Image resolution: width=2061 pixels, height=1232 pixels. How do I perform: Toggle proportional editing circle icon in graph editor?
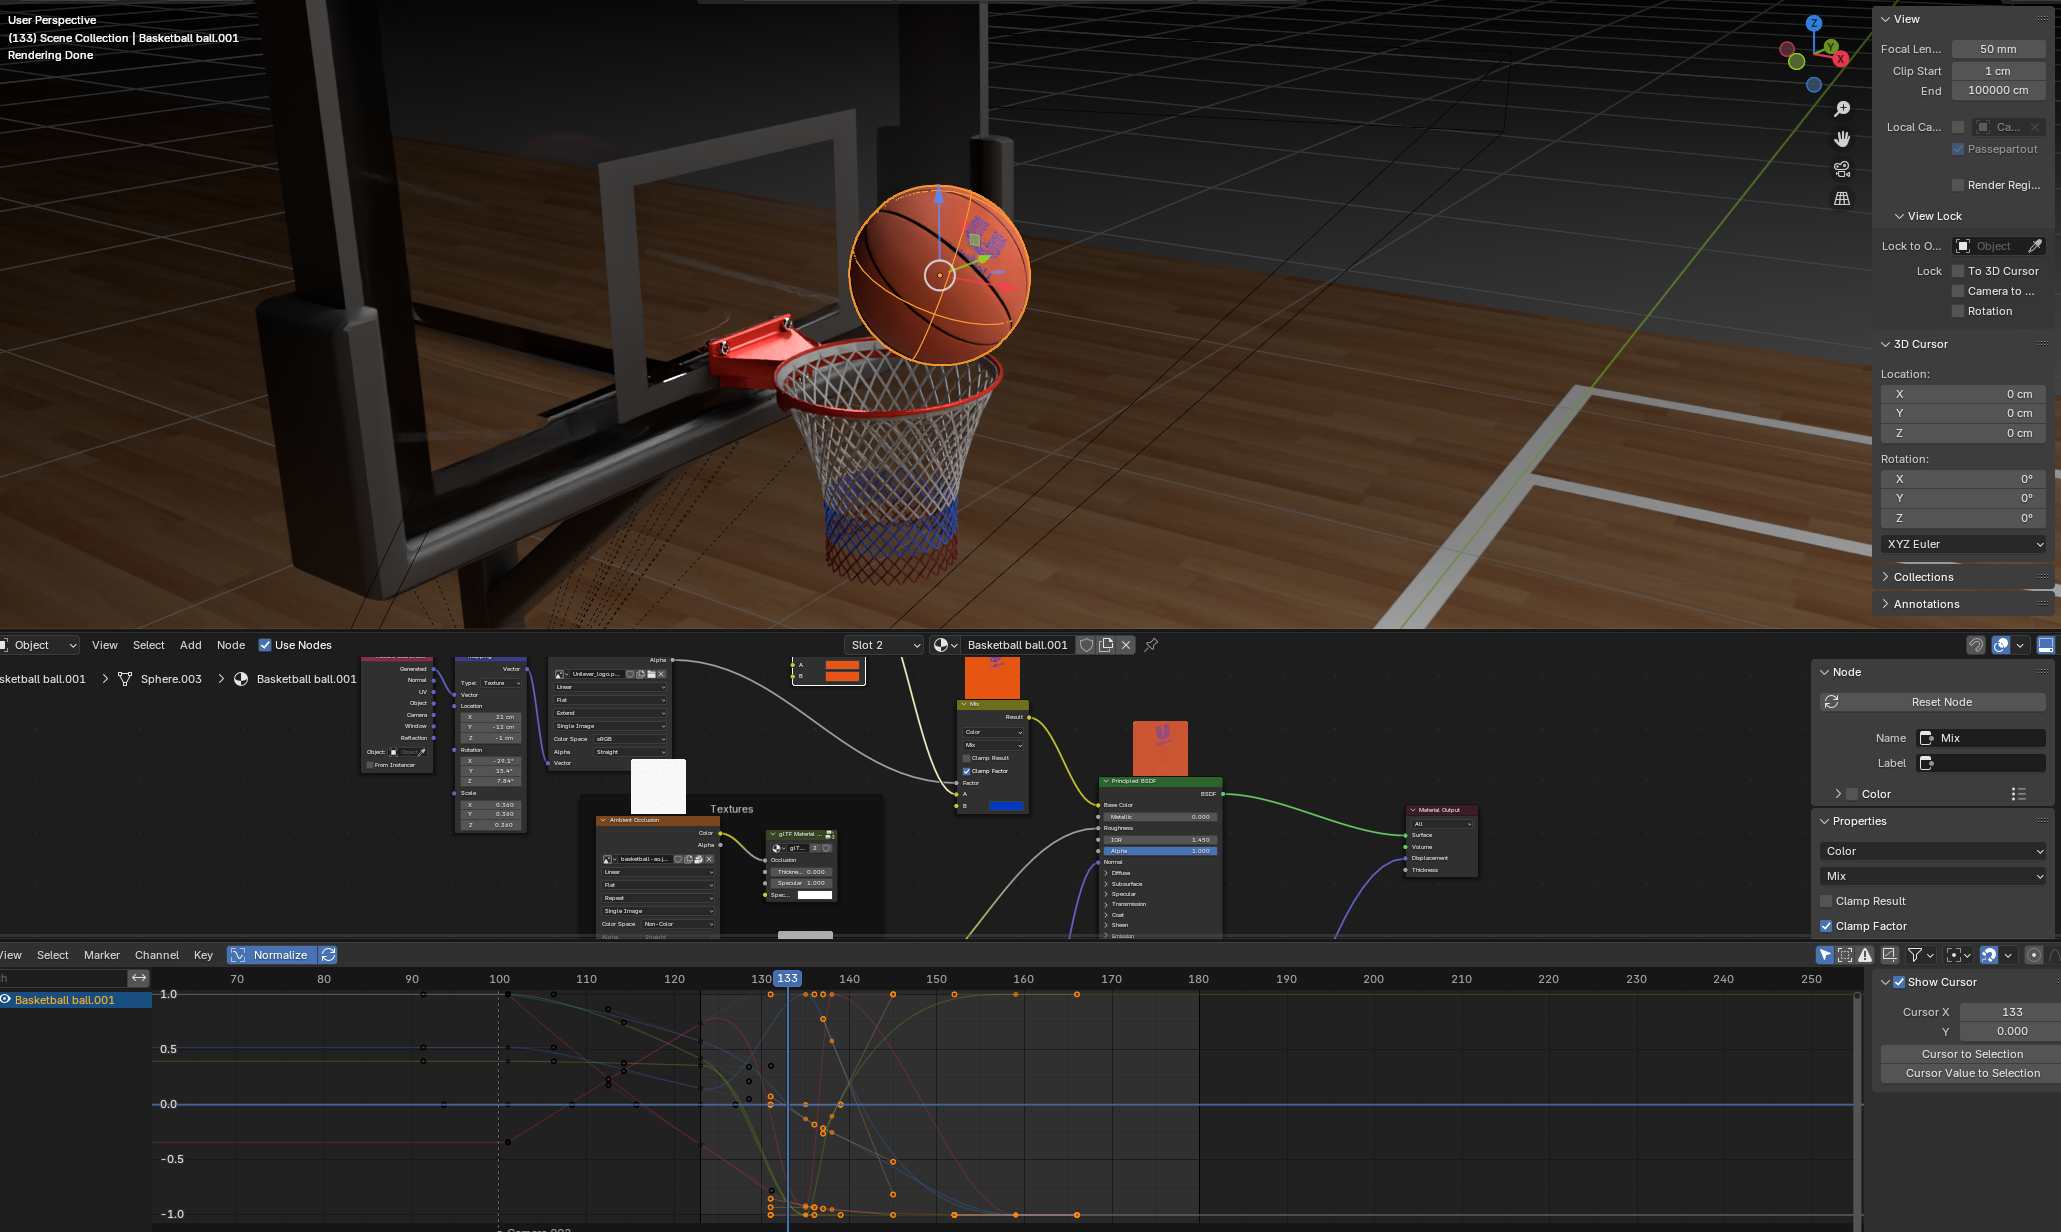tap(2033, 955)
